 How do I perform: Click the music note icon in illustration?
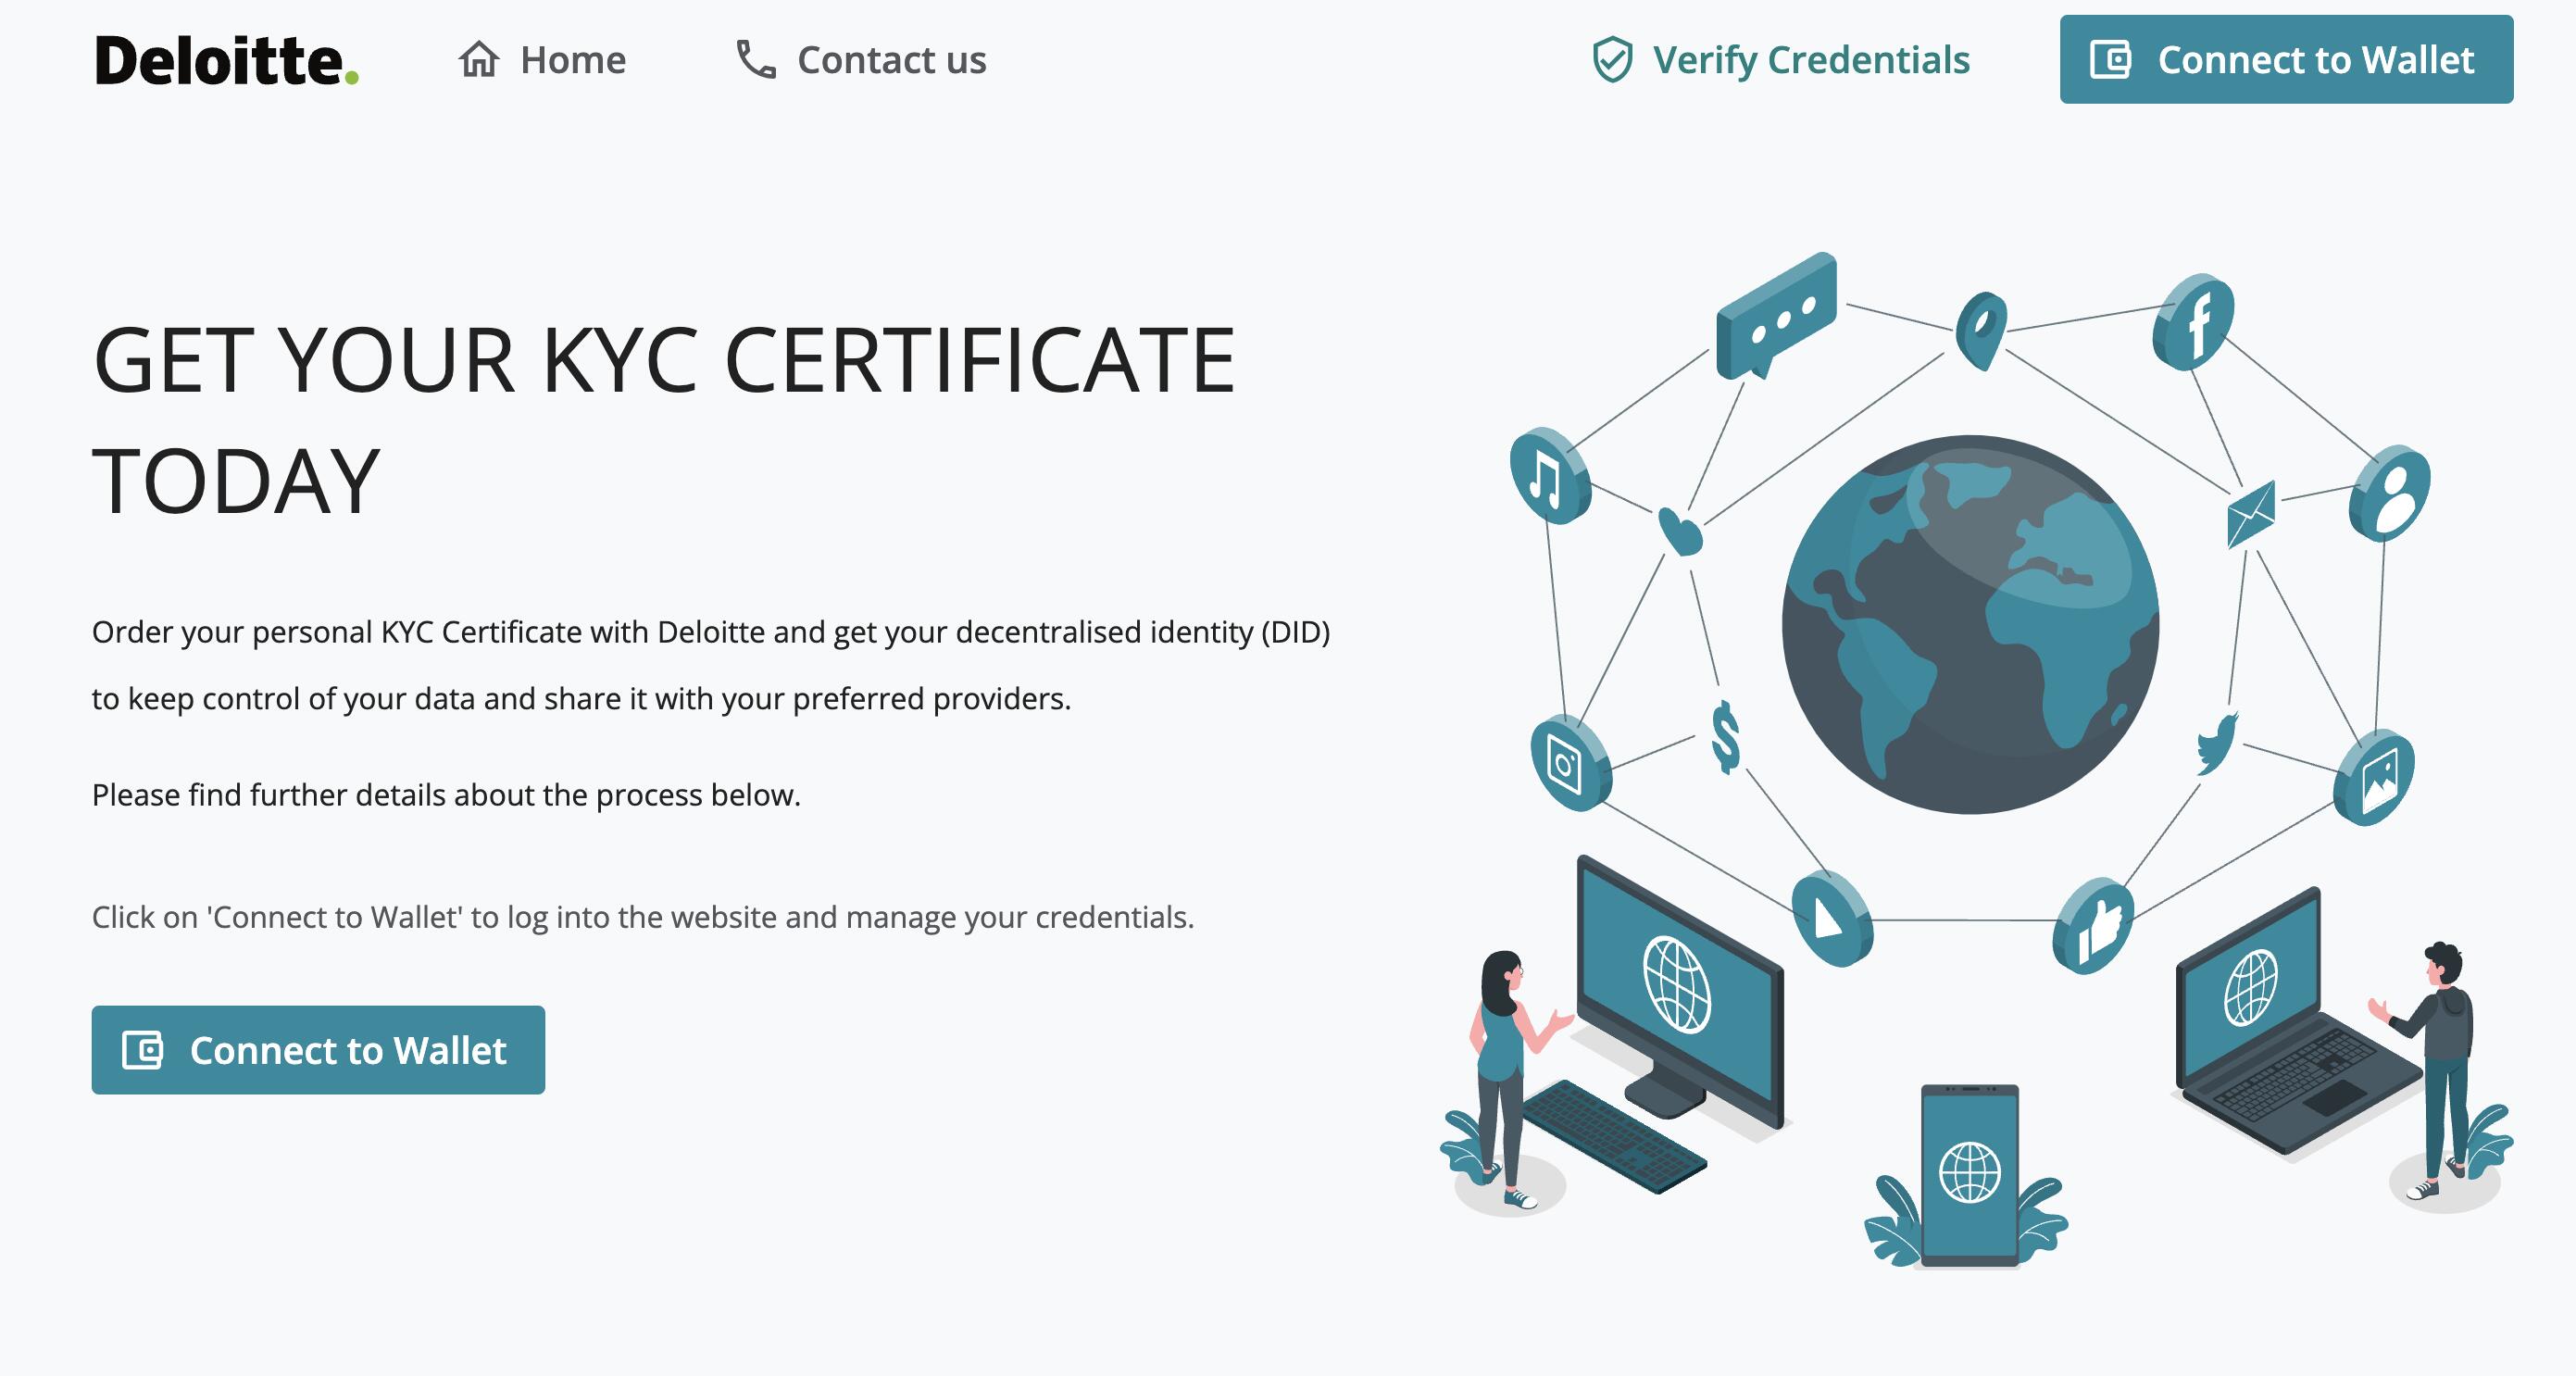[x=1549, y=476]
